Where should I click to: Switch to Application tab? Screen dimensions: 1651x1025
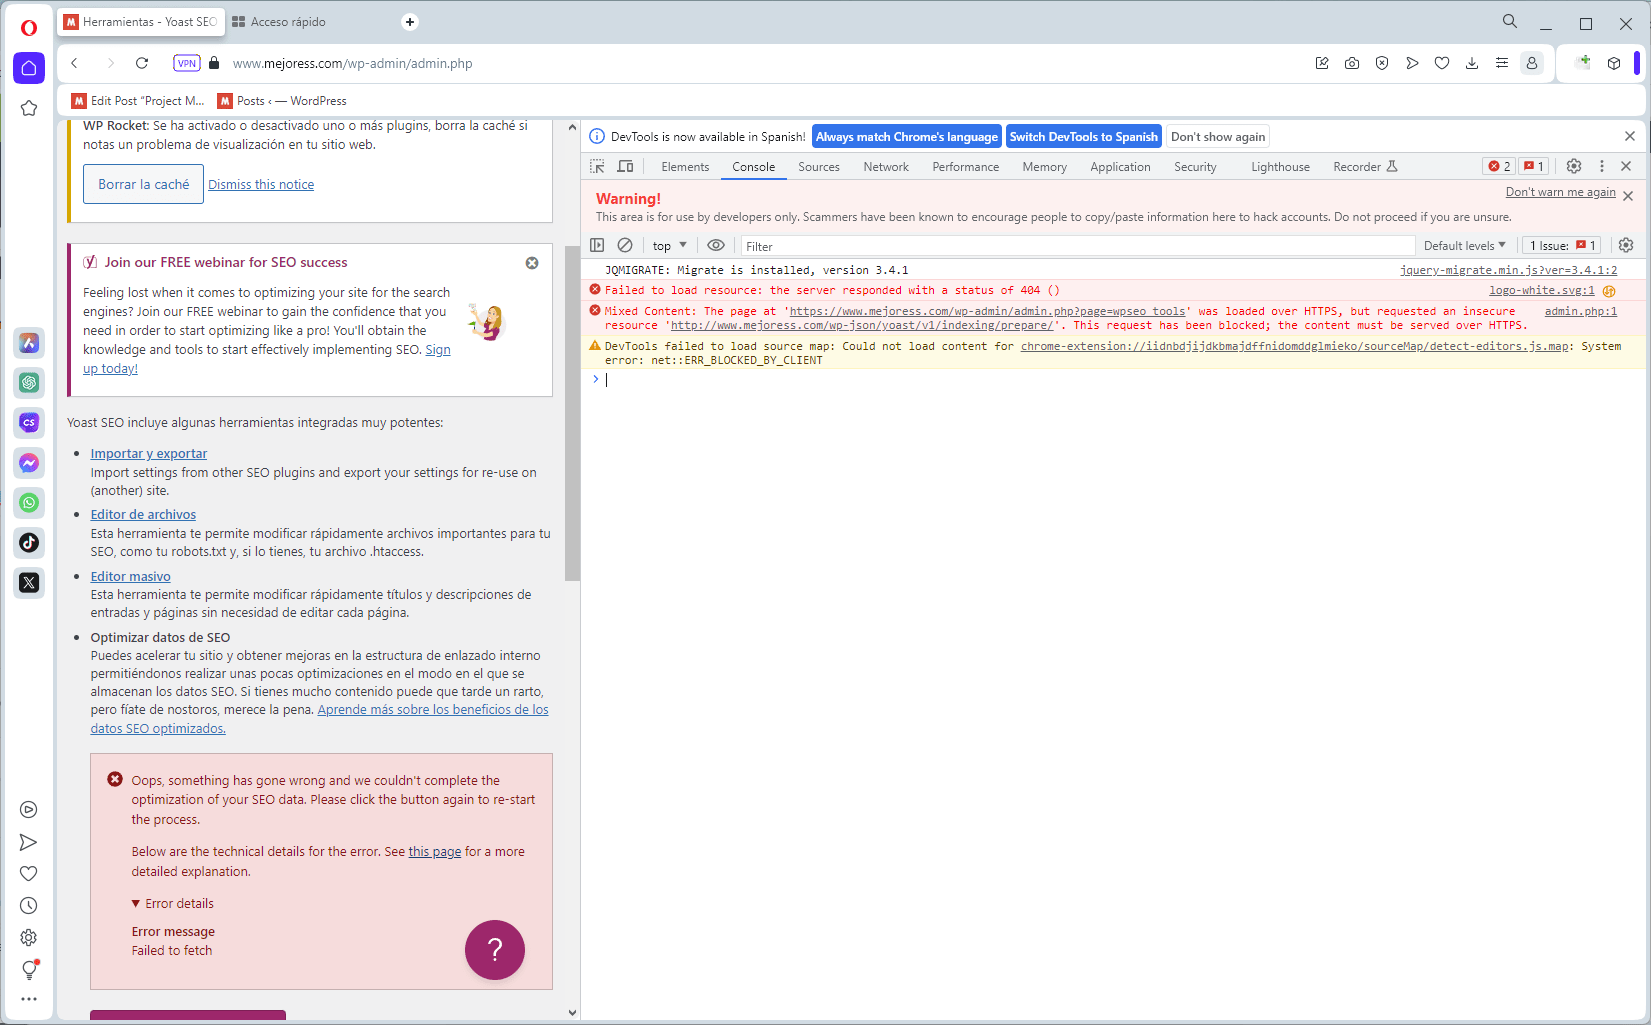tap(1120, 167)
